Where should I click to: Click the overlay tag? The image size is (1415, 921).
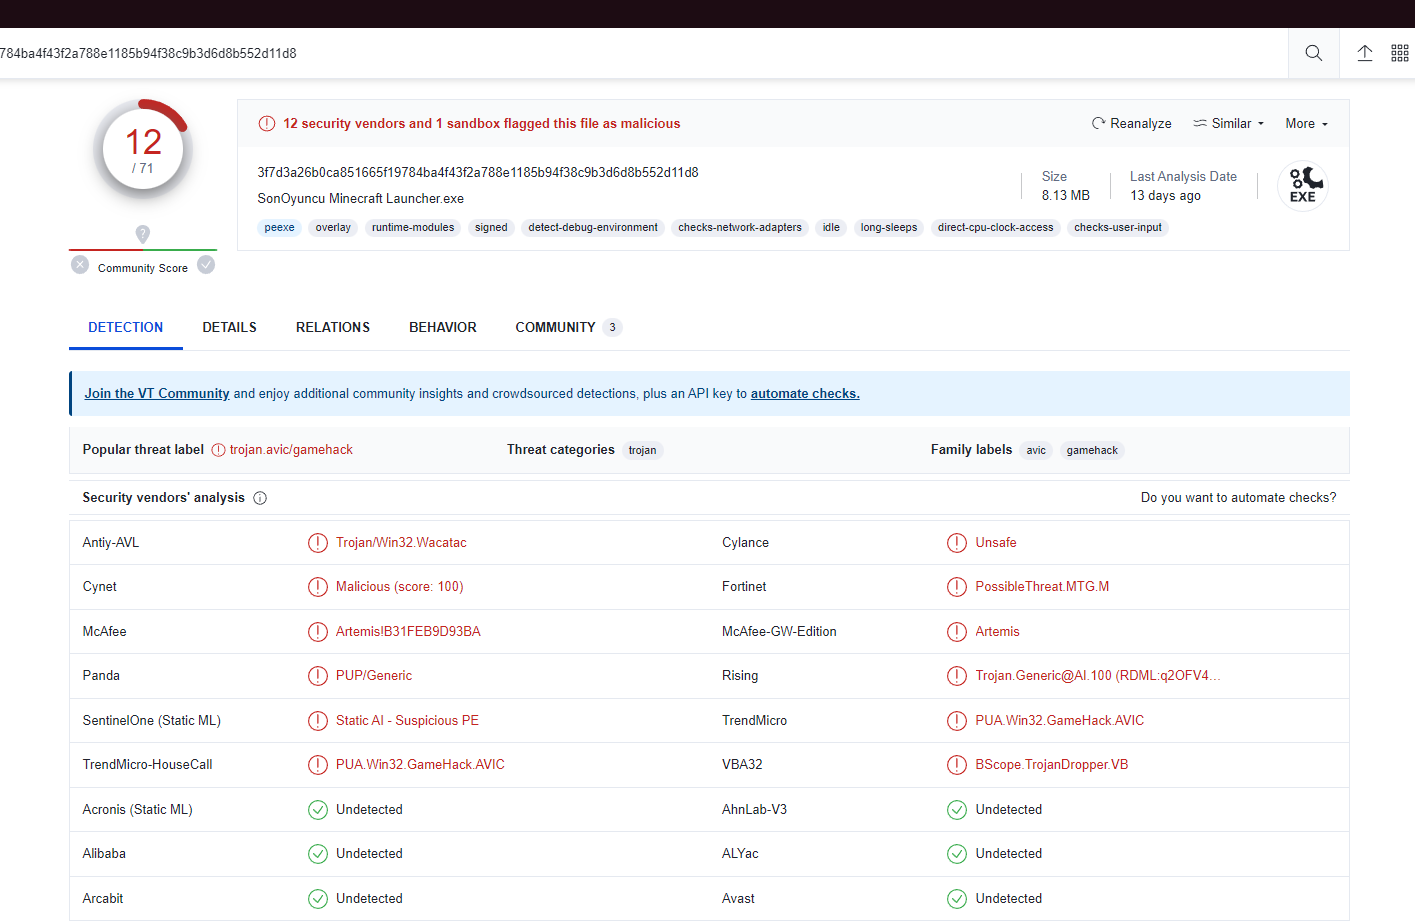[x=333, y=228]
